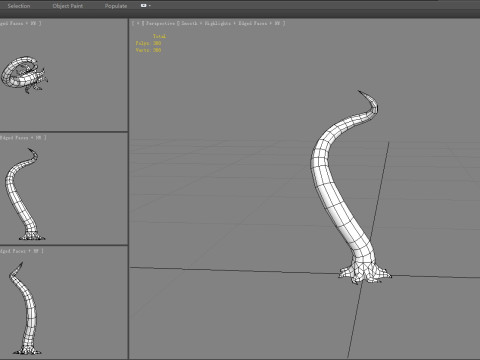480x360 pixels.
Task: Toggle the ribbon minimize icon
Action: tap(144, 6)
